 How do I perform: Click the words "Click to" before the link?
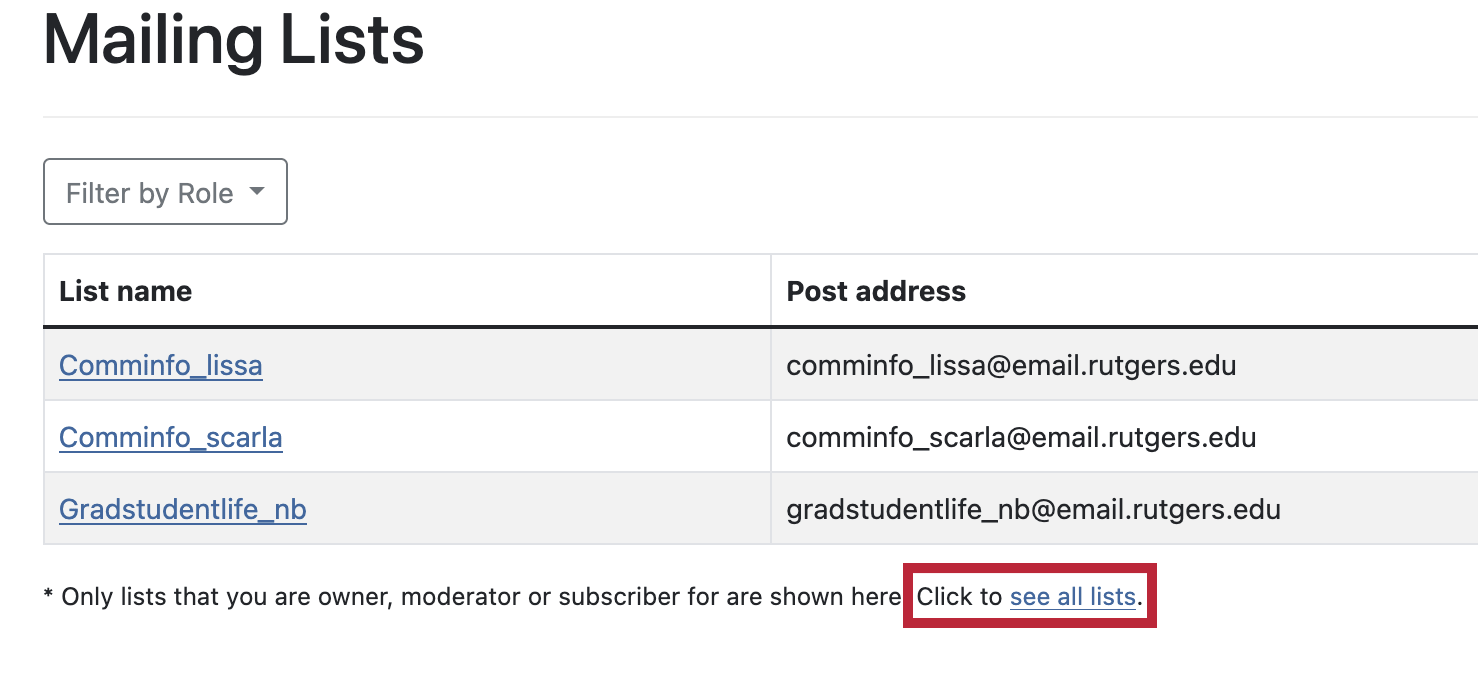tap(959, 597)
